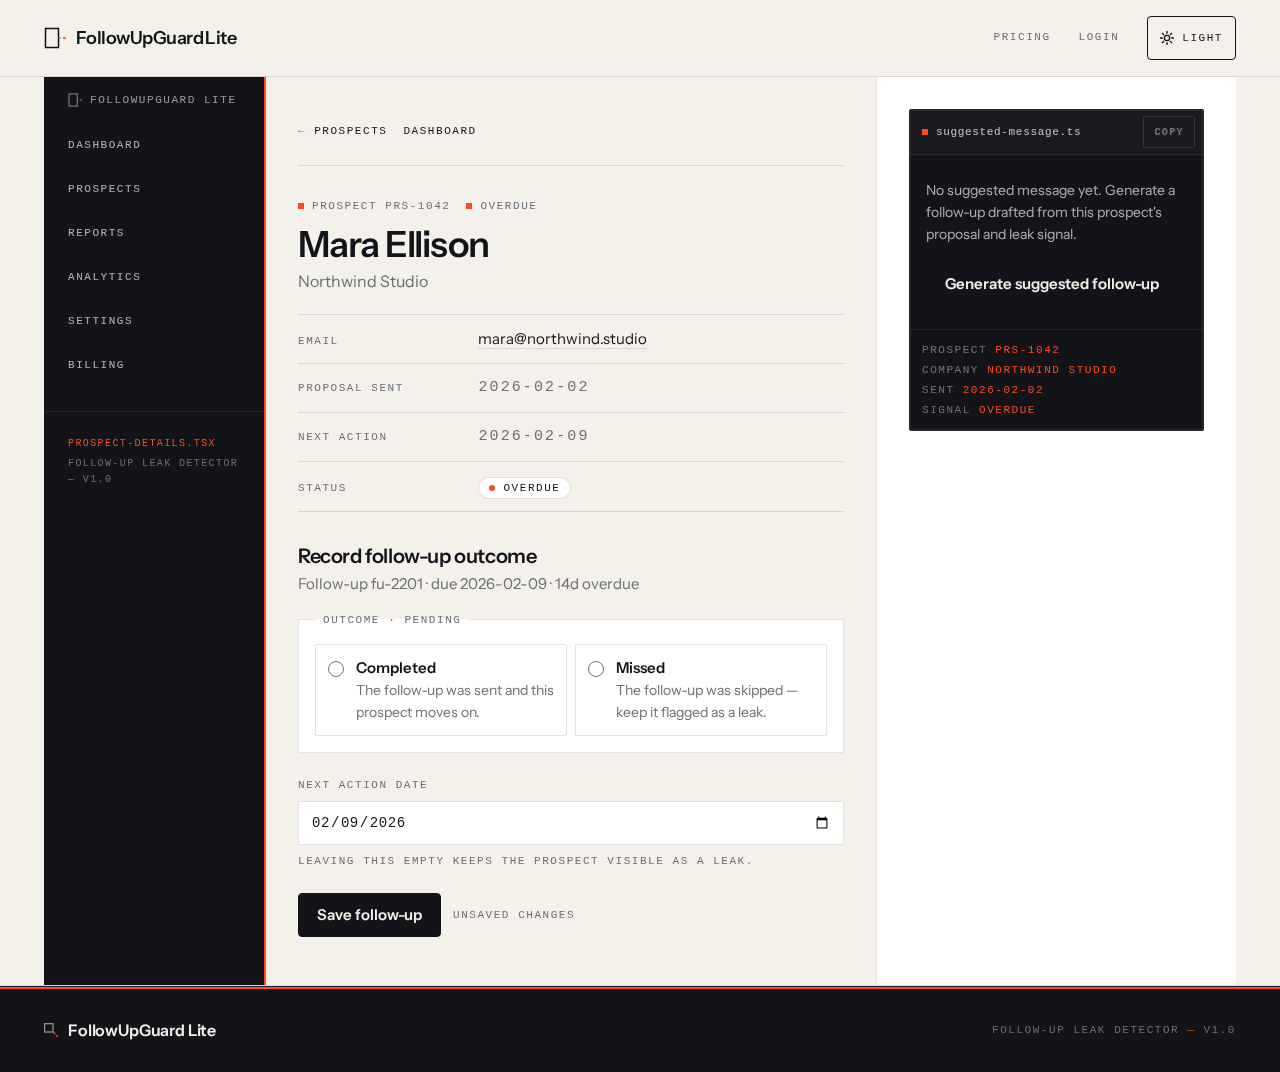Open Prospects in the sidebar
Screen dimensions: 1280x1072
(x=105, y=189)
